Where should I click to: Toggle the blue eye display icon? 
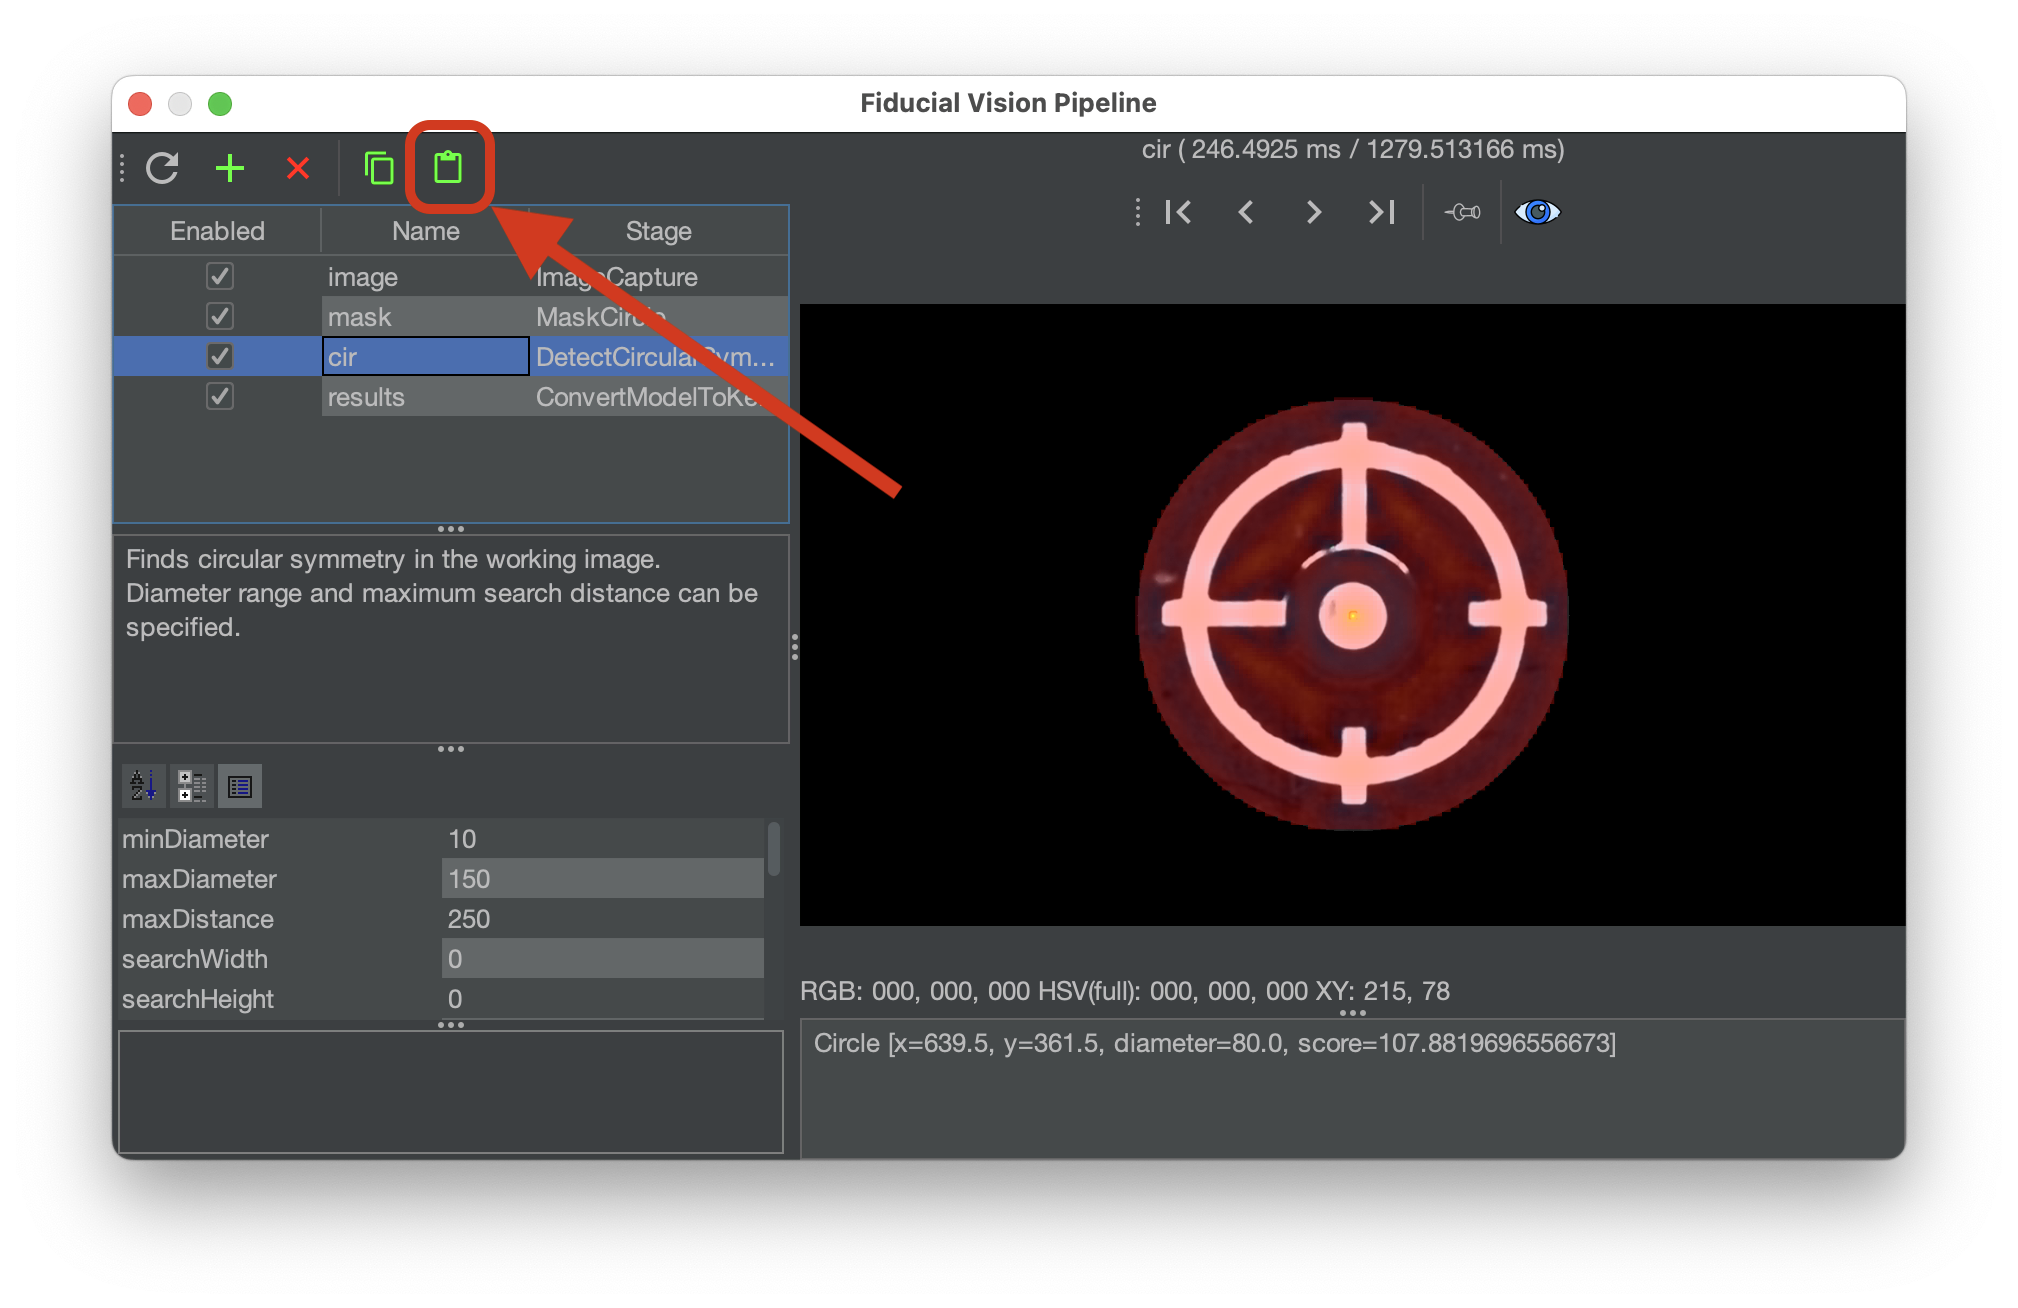(x=1537, y=212)
